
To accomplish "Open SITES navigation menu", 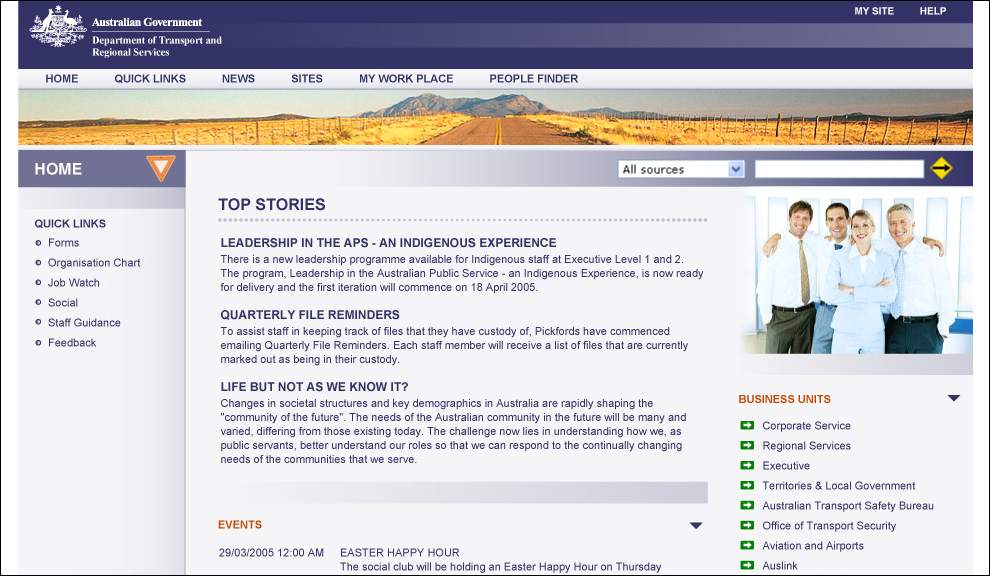I will pyautogui.click(x=307, y=79).
